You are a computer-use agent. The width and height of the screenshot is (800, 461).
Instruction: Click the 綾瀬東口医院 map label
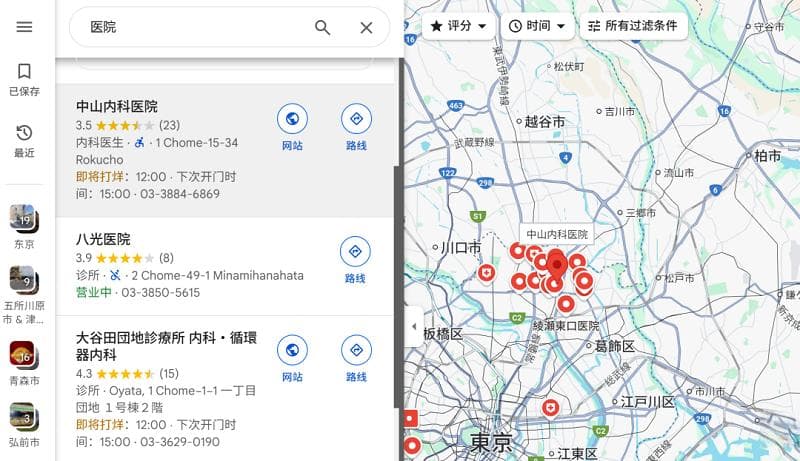point(566,325)
